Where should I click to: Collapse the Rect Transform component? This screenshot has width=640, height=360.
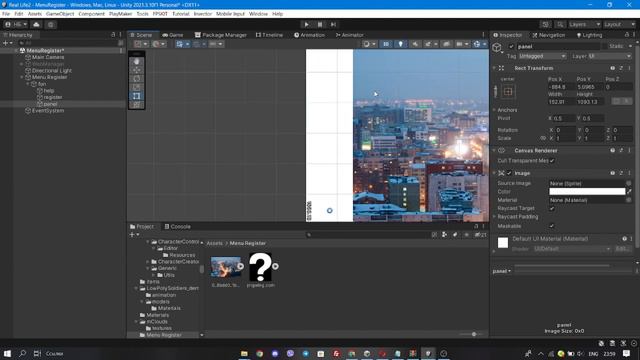click(x=495, y=68)
